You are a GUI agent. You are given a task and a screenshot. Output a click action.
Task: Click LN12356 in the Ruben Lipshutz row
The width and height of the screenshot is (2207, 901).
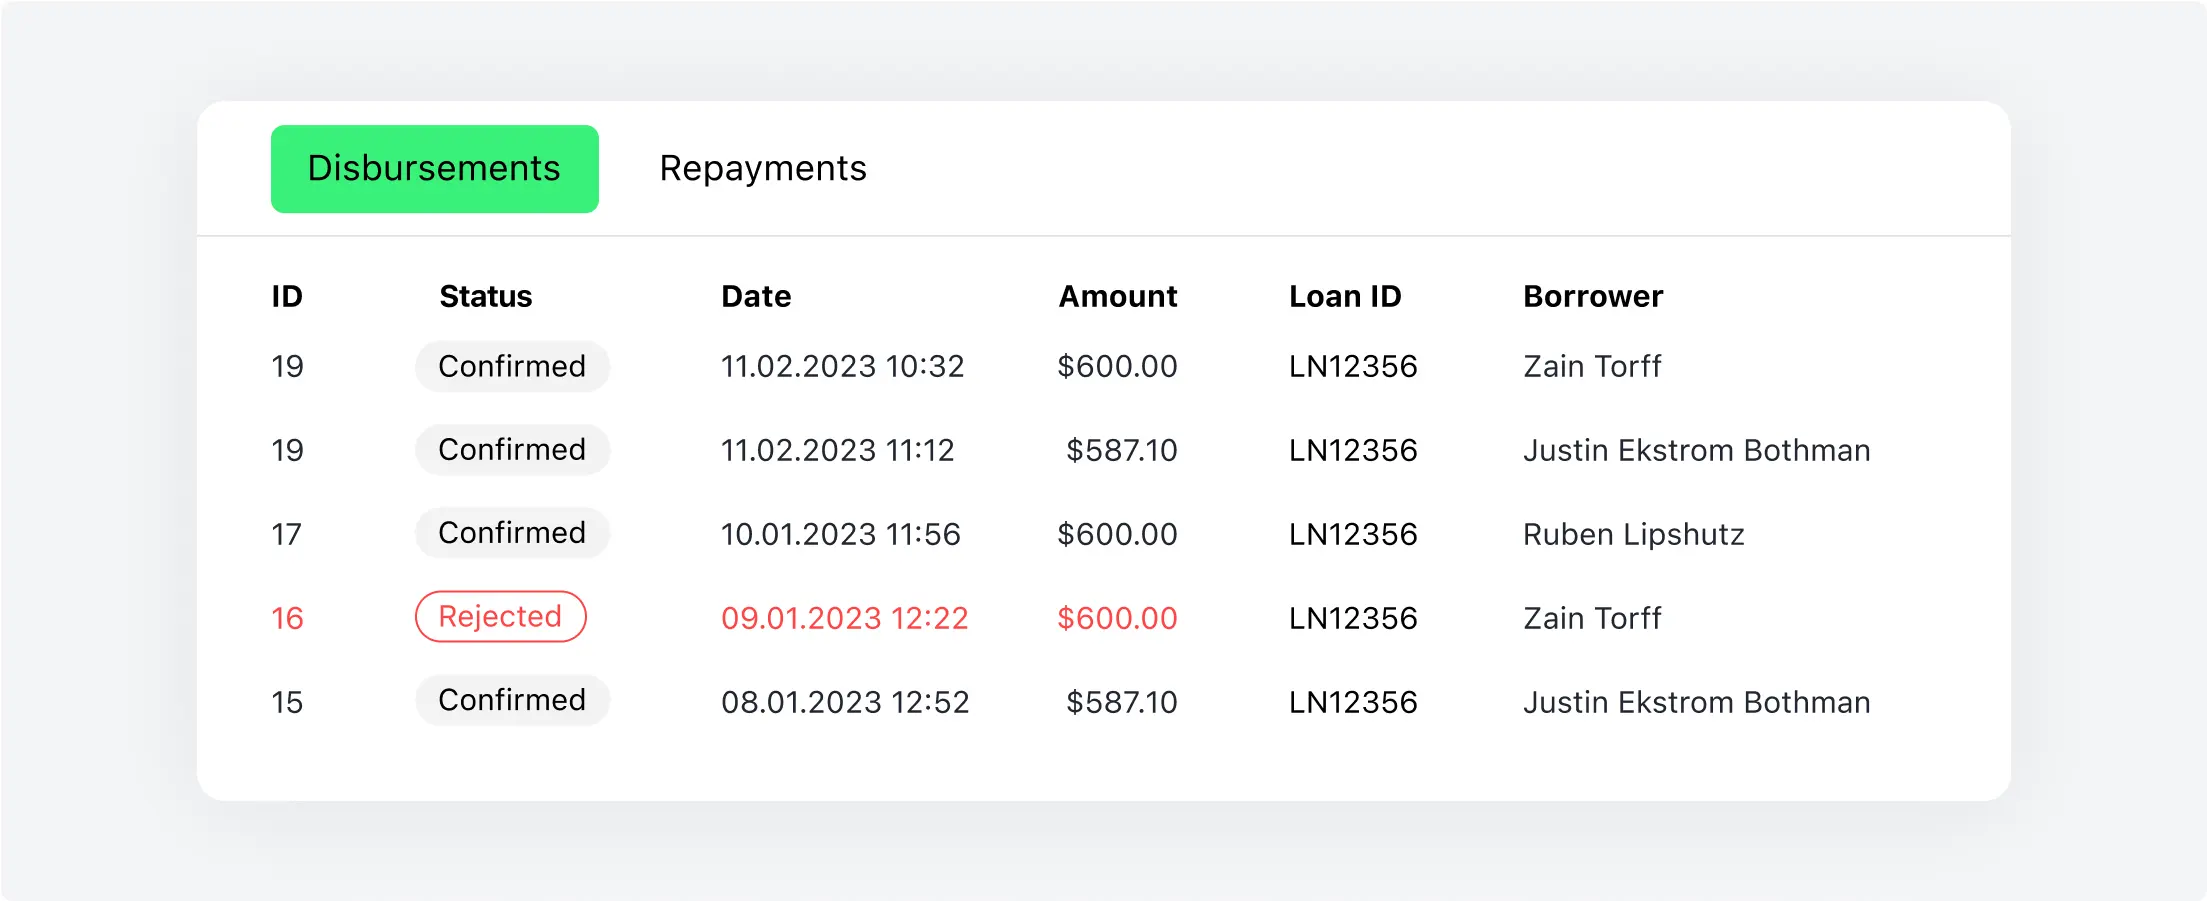1353,535
